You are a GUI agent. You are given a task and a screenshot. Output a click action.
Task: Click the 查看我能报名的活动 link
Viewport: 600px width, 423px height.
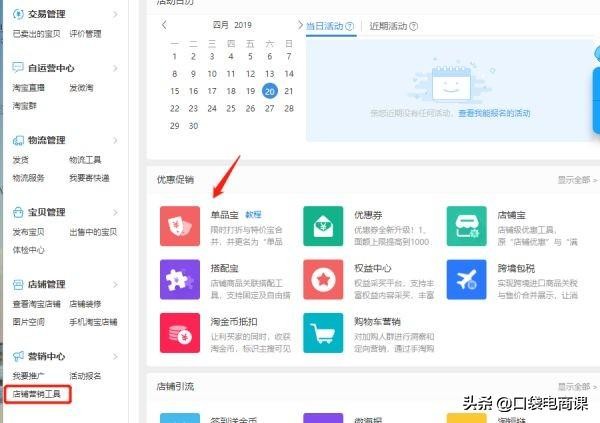(x=494, y=113)
